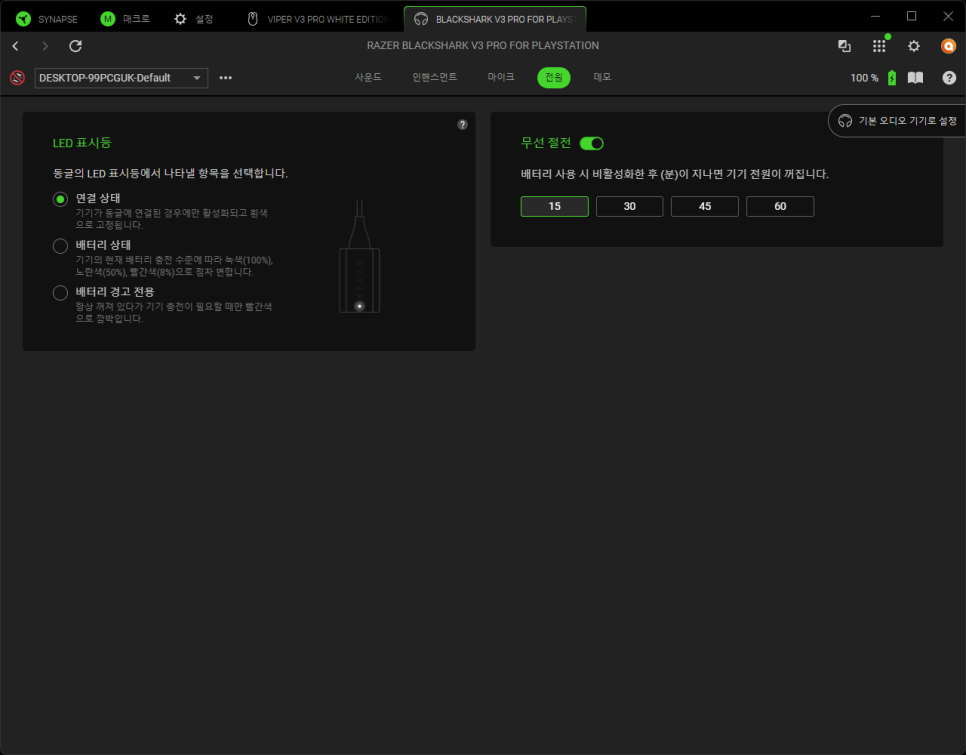The height and width of the screenshot is (755, 966).
Task: Select the 연결 상태 radio option
Action: point(60,199)
